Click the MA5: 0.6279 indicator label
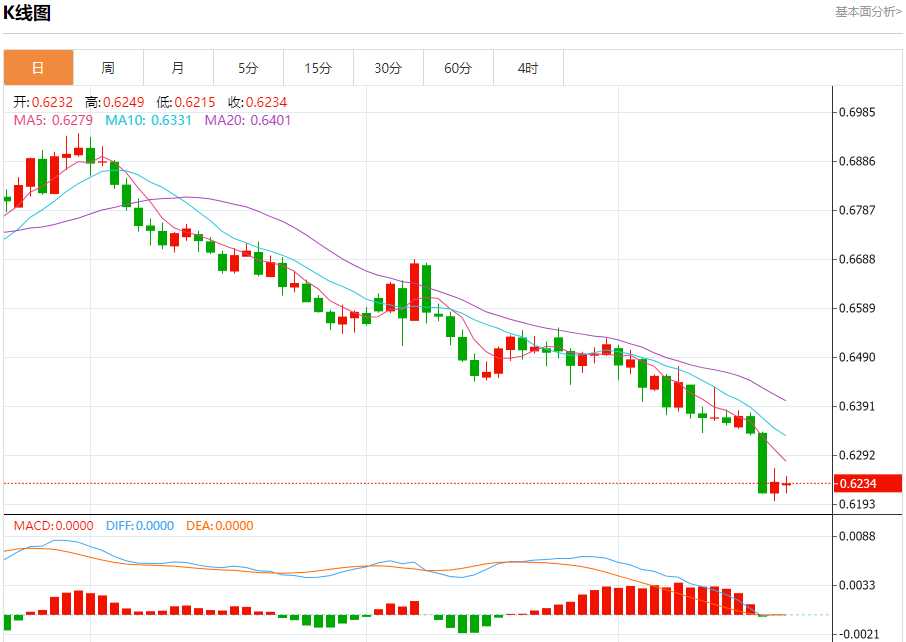 [x=53, y=120]
